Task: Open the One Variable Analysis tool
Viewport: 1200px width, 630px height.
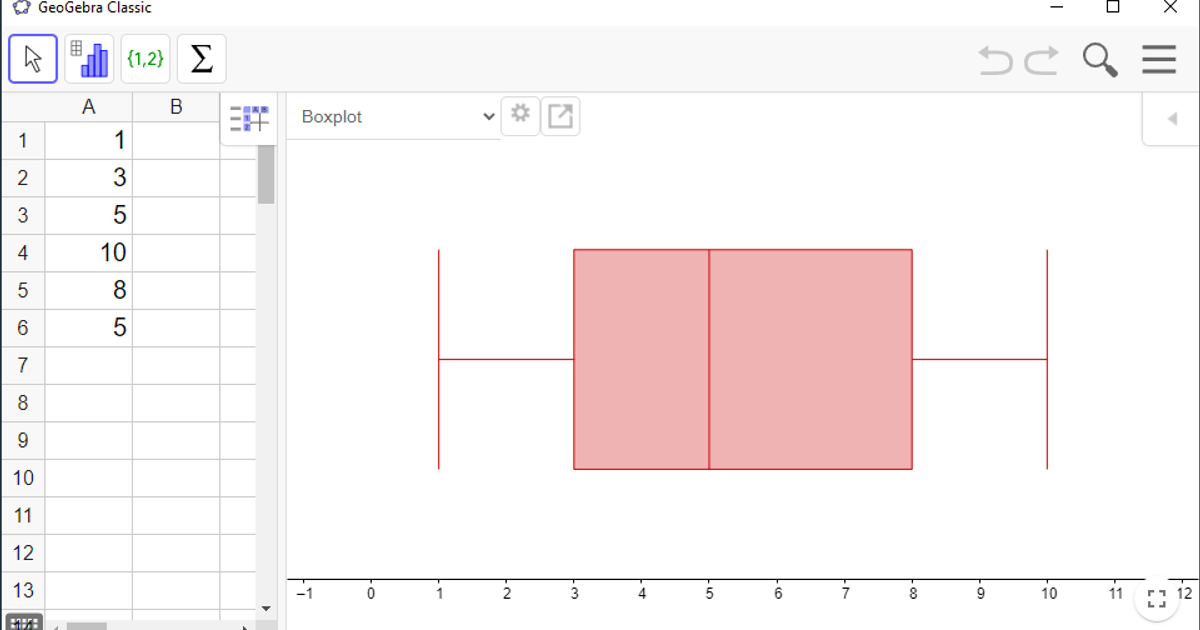Action: (89, 58)
